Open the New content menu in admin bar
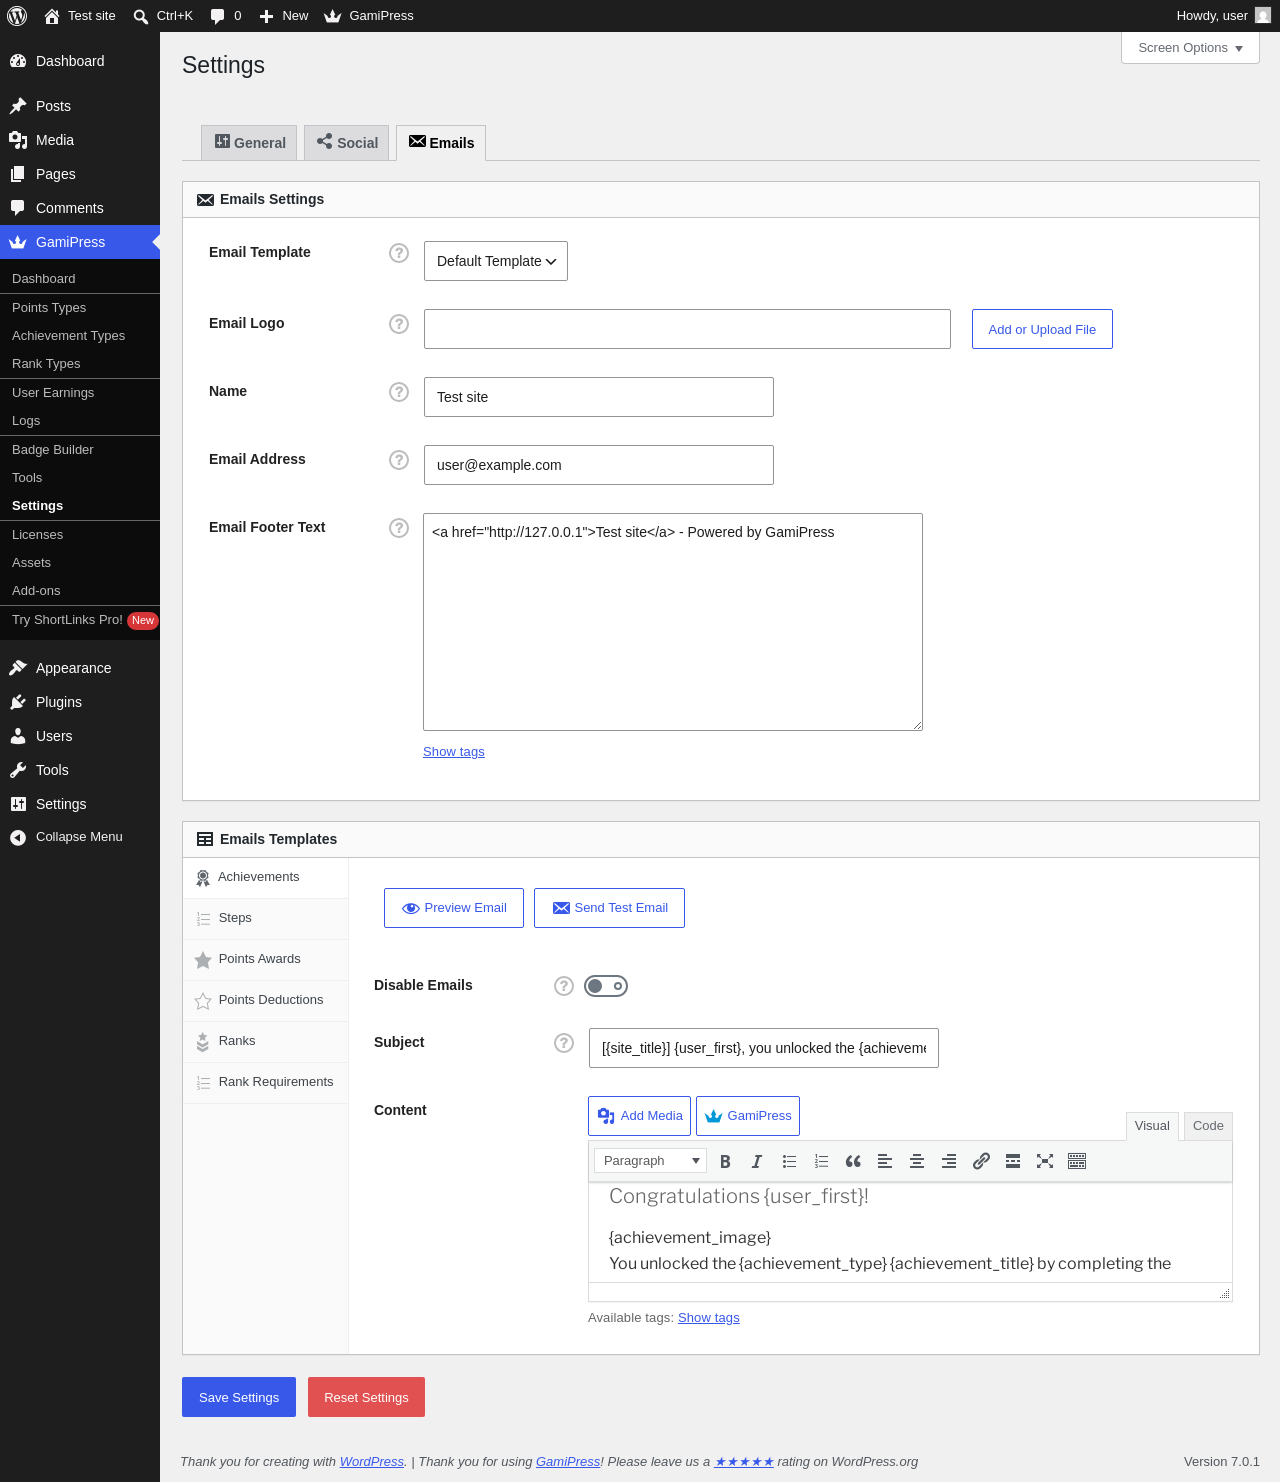Viewport: 1280px width, 1482px height. (x=284, y=16)
